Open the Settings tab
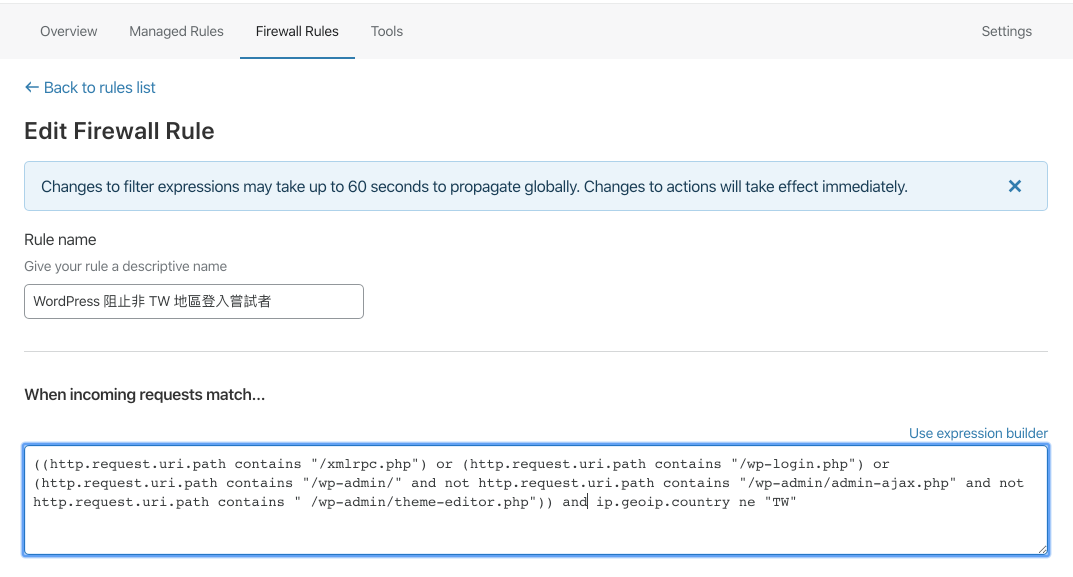The height and width of the screenshot is (577, 1073). (x=1006, y=31)
